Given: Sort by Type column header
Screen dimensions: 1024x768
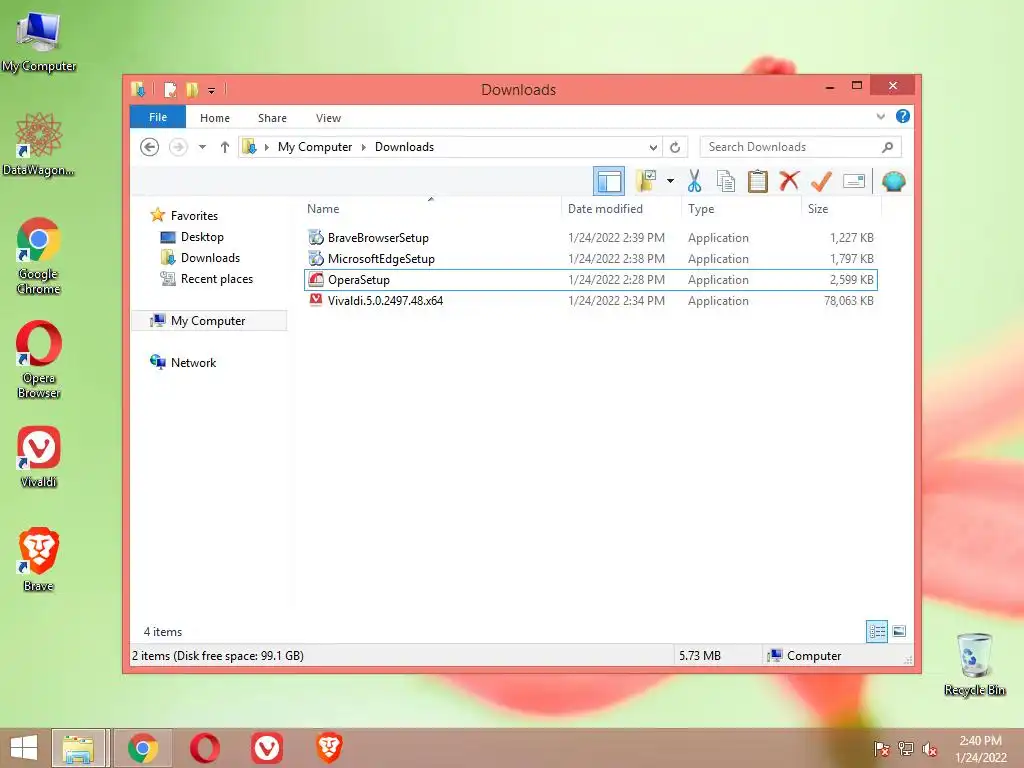Looking at the screenshot, I should tap(701, 208).
